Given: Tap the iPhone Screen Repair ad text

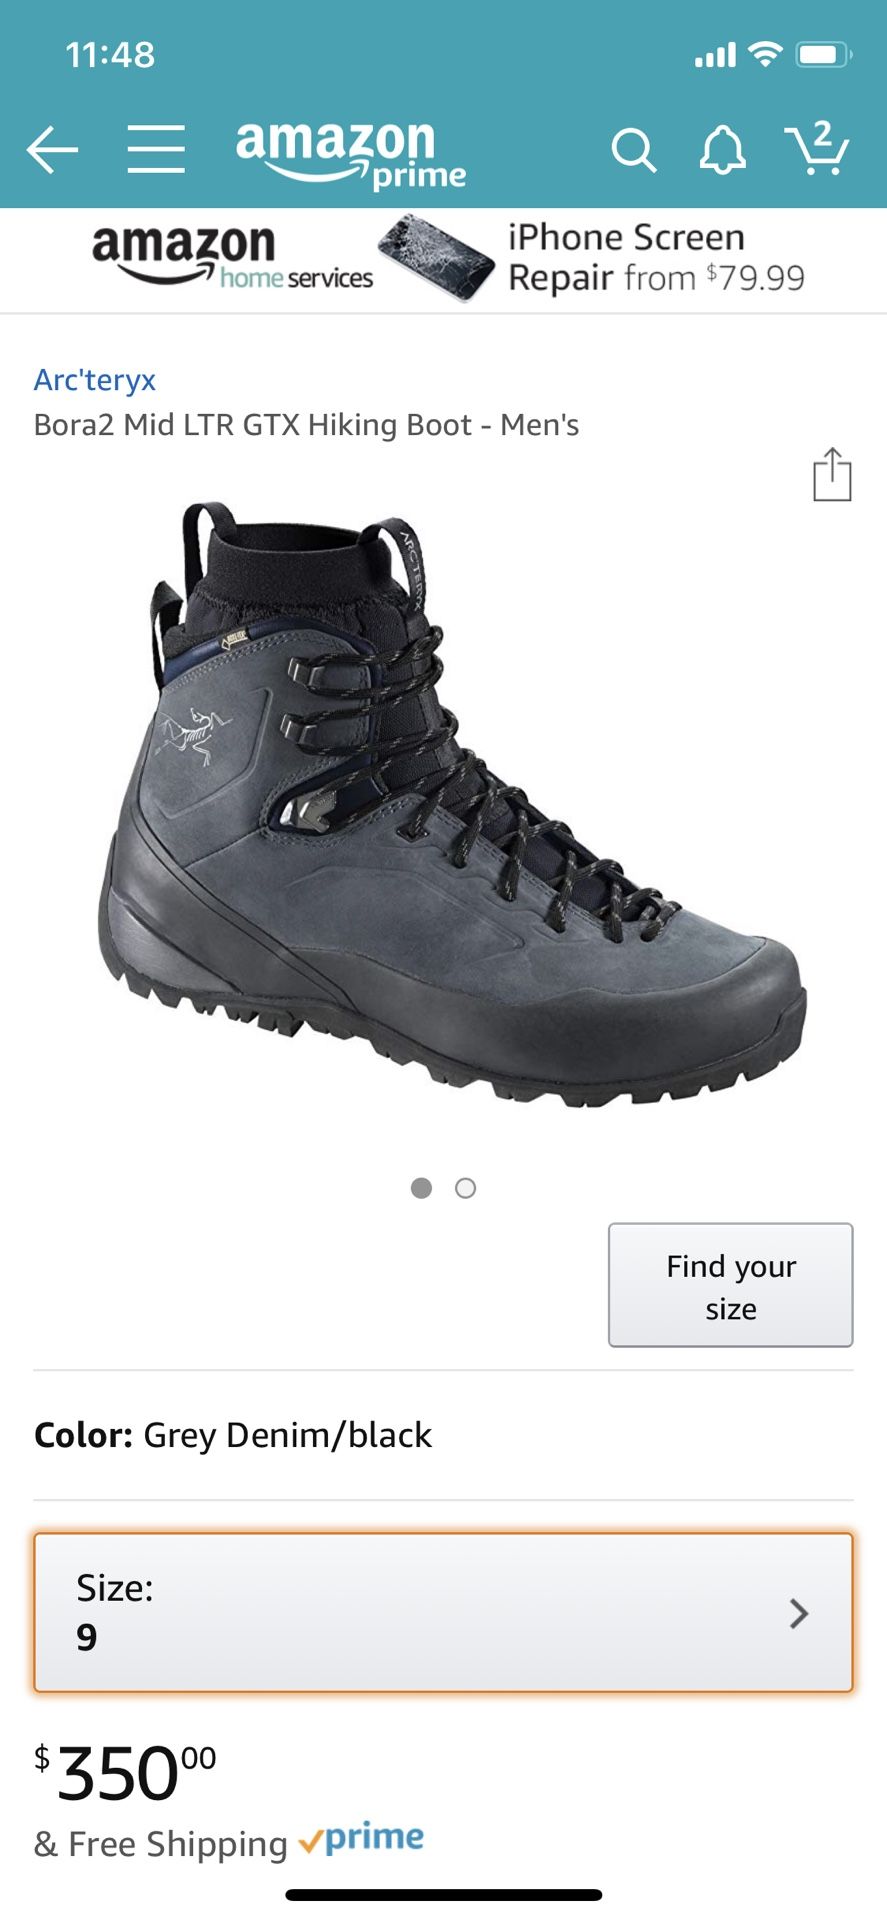Looking at the screenshot, I should point(656,257).
